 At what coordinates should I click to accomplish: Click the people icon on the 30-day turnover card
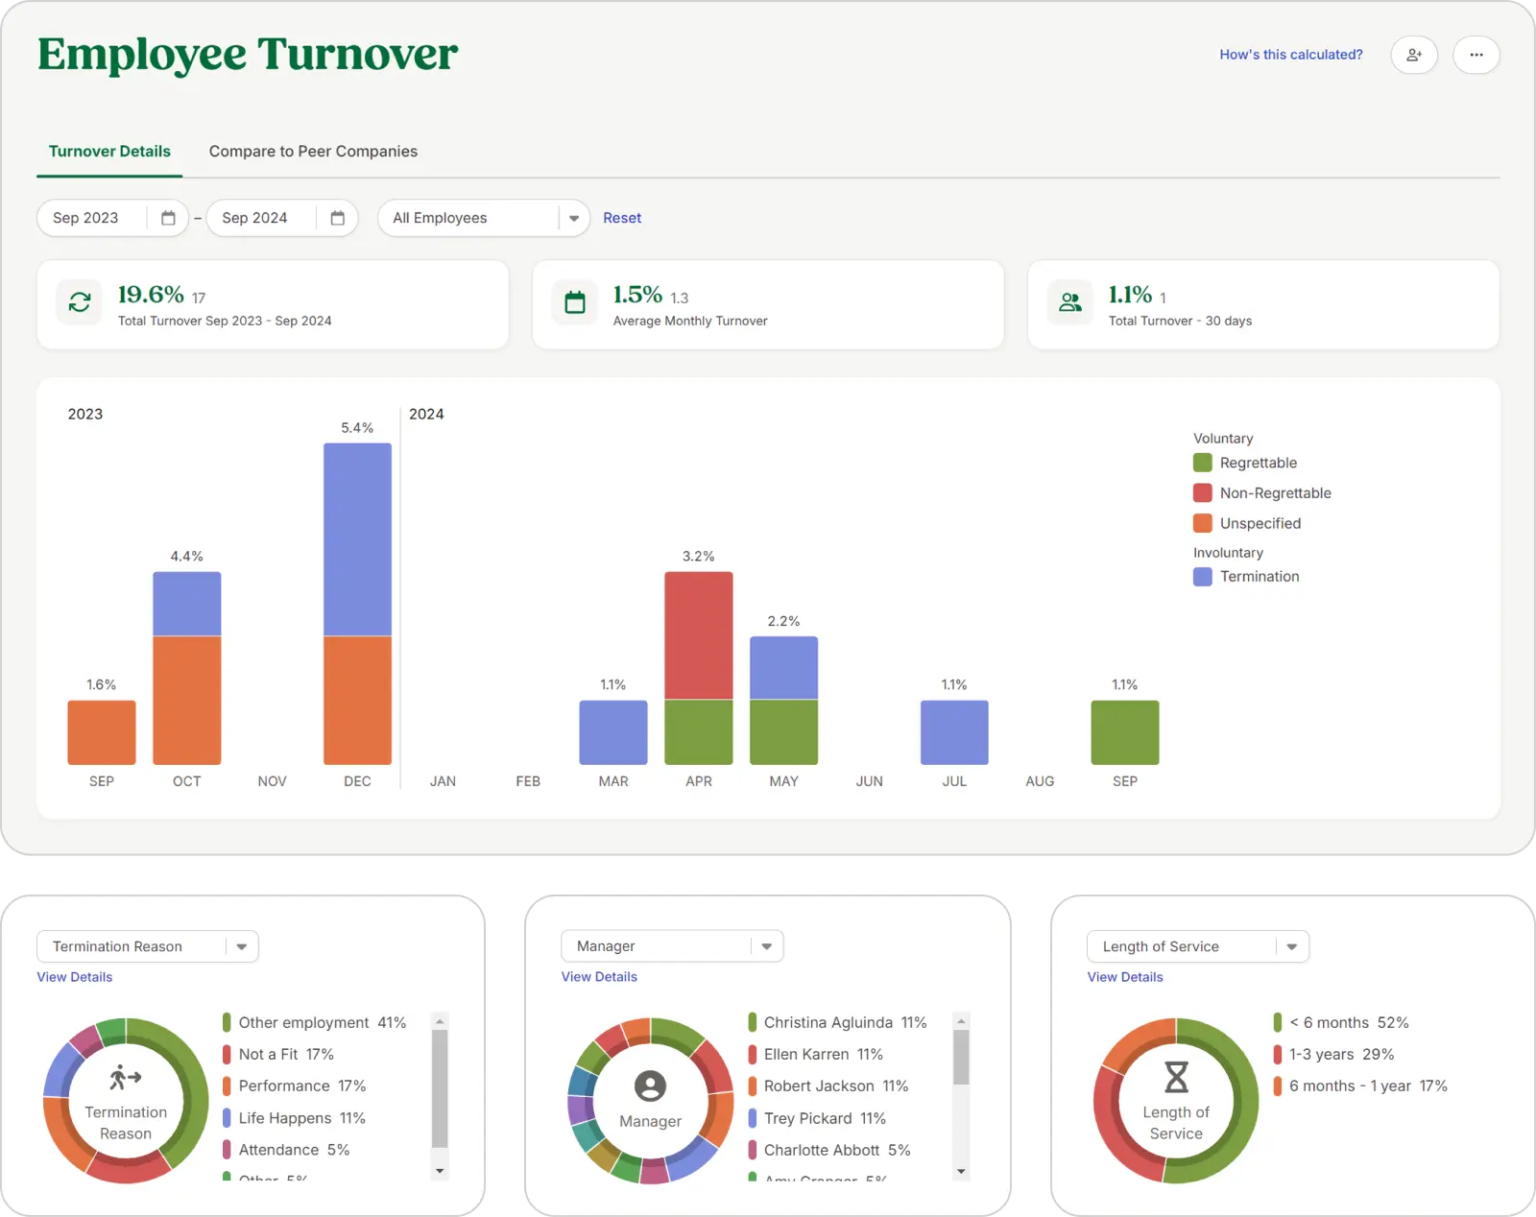(x=1070, y=302)
